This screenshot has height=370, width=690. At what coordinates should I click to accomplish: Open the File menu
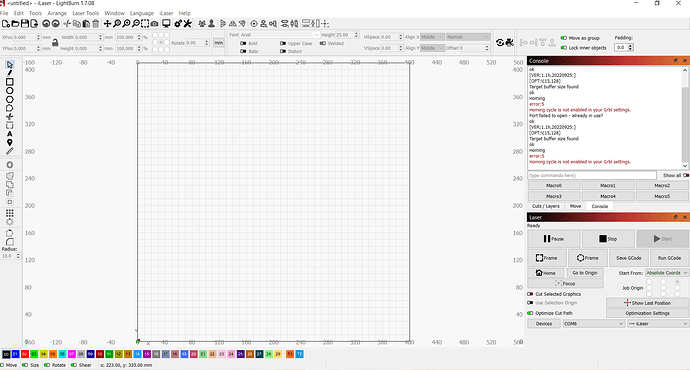pos(4,13)
